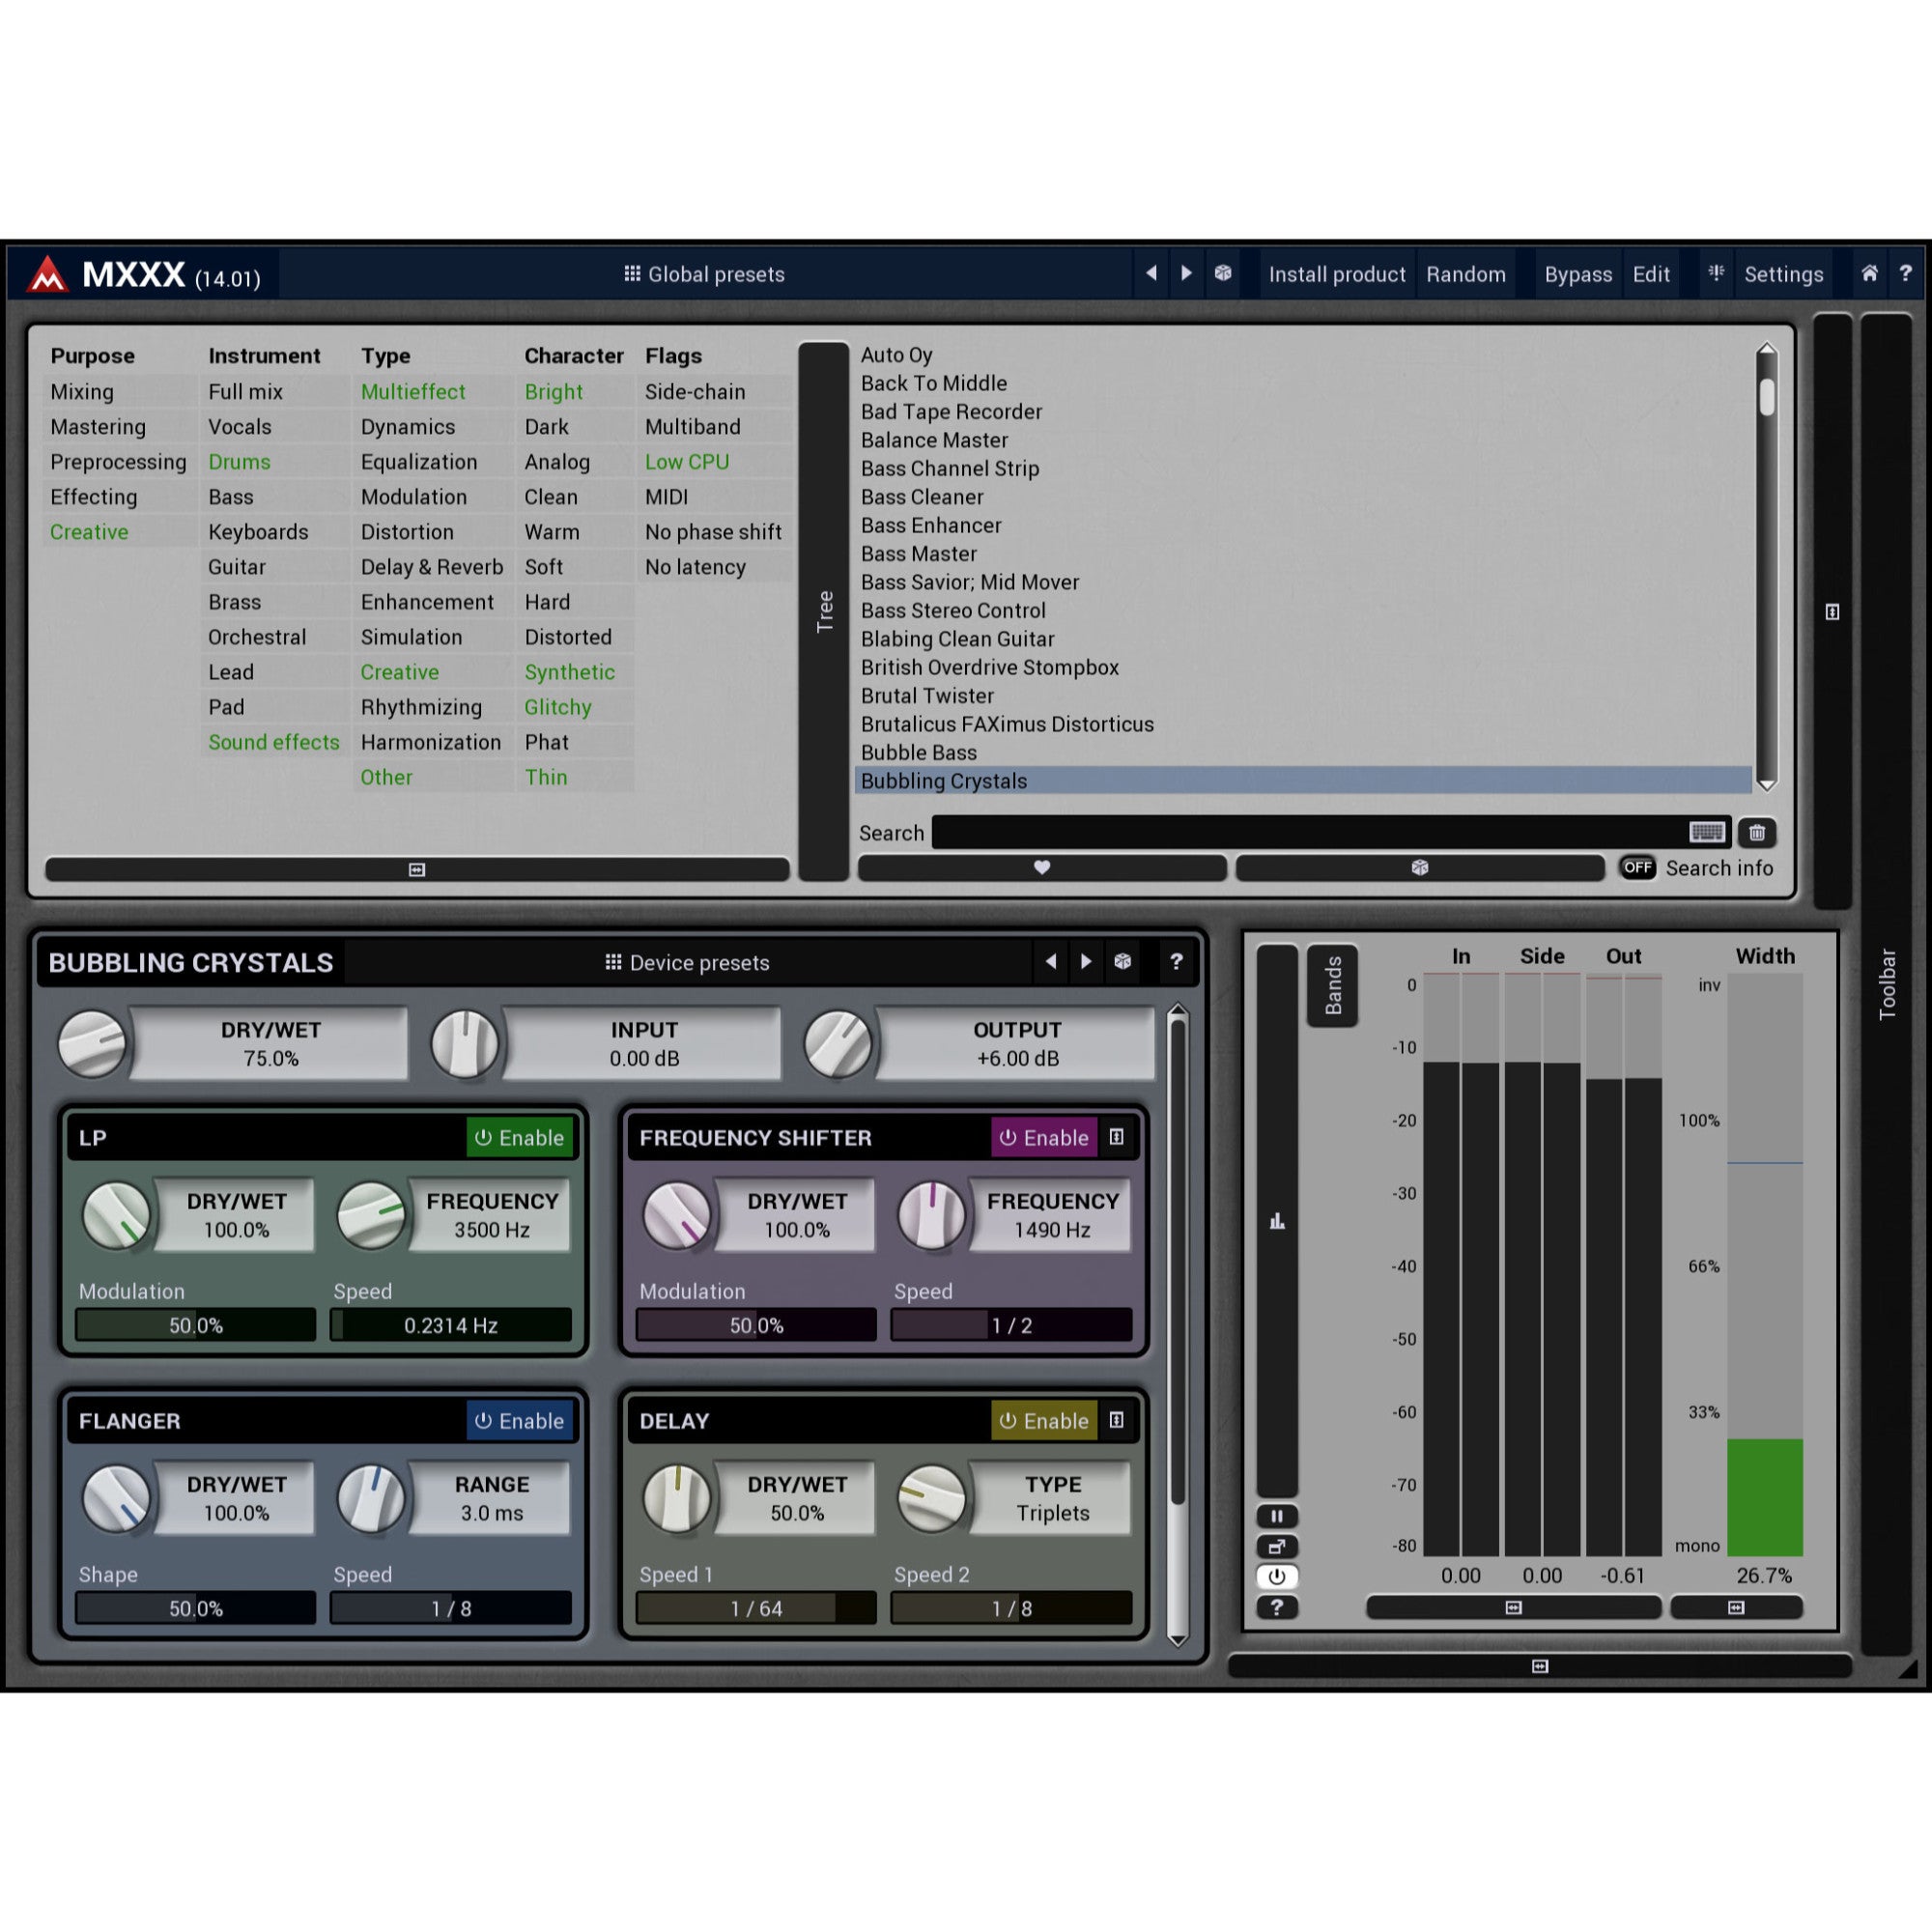Toggle Delay Enable button
The width and height of the screenshot is (1932, 1932).
(1044, 1421)
